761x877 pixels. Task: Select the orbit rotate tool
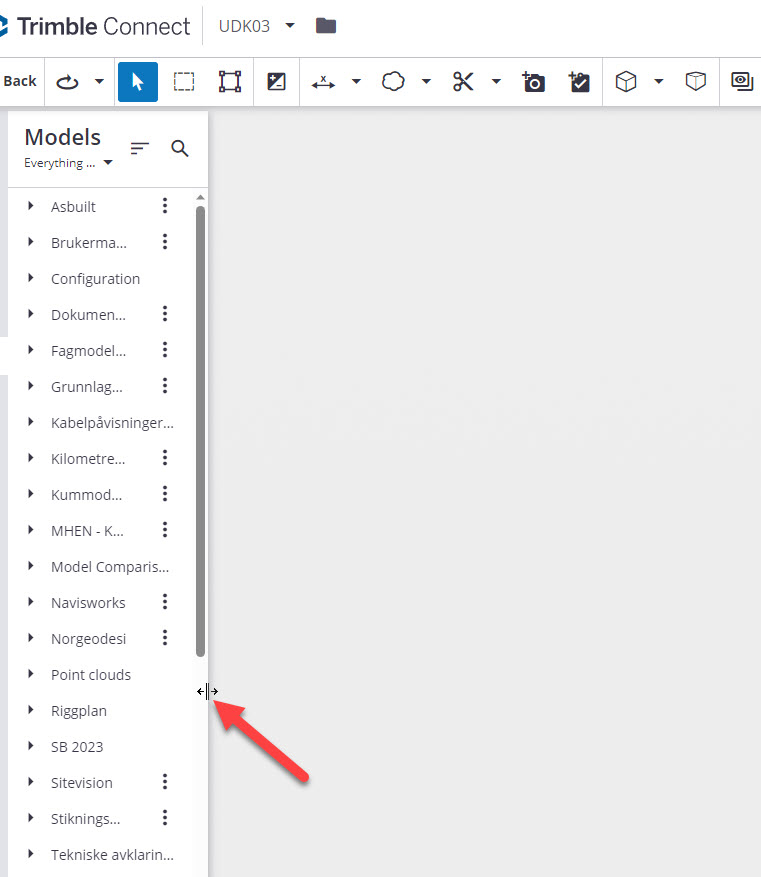[x=67, y=82]
